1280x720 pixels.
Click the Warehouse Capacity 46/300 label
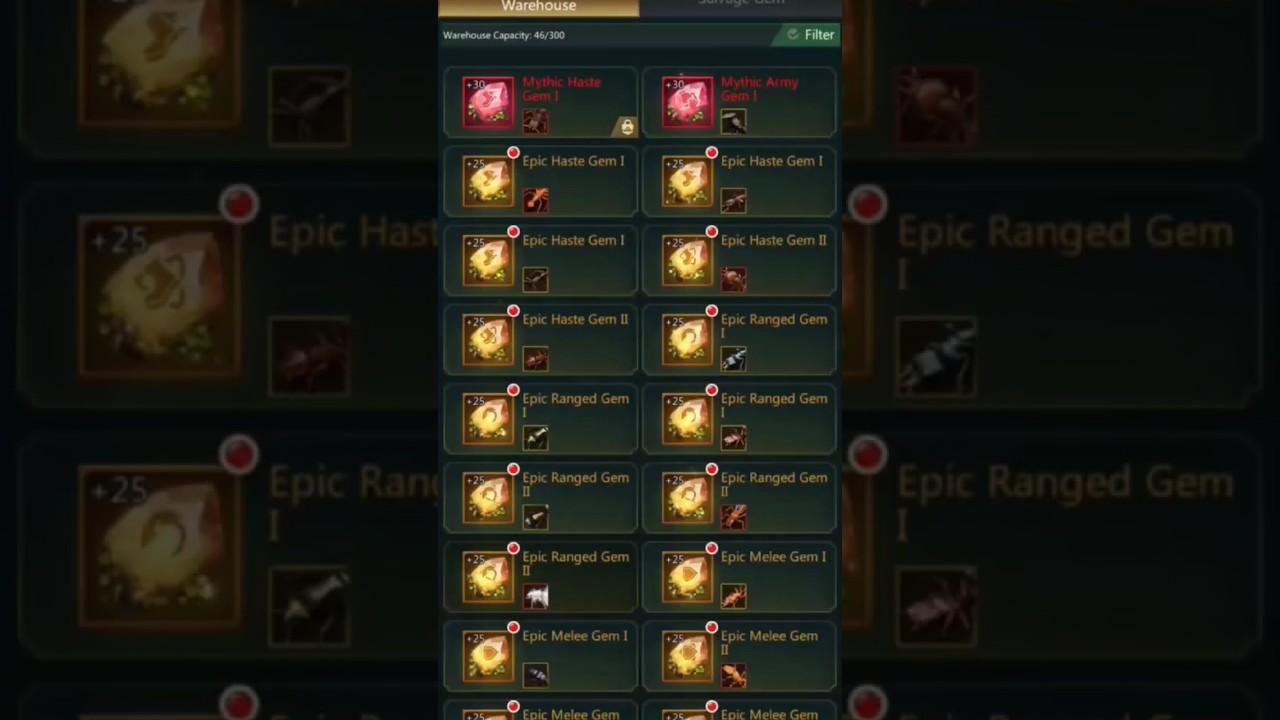[504, 35]
